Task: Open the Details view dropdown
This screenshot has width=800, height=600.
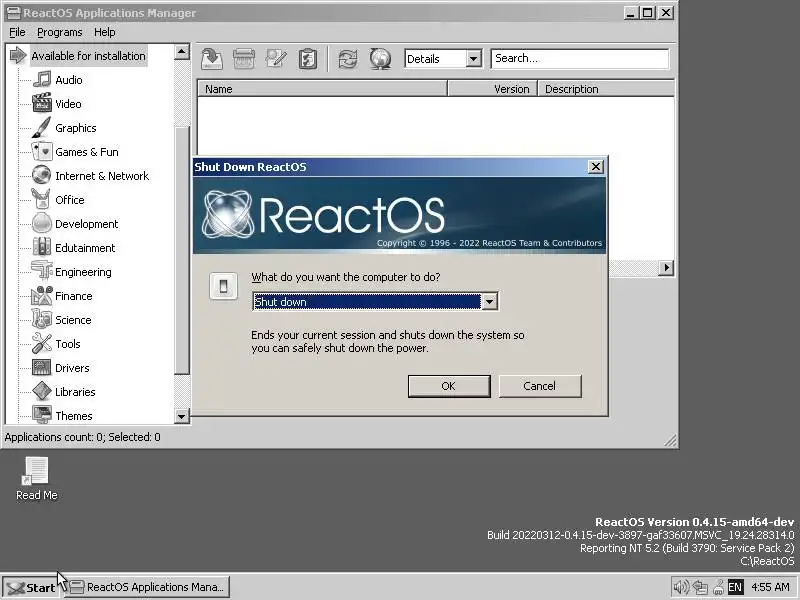Action: click(x=473, y=59)
